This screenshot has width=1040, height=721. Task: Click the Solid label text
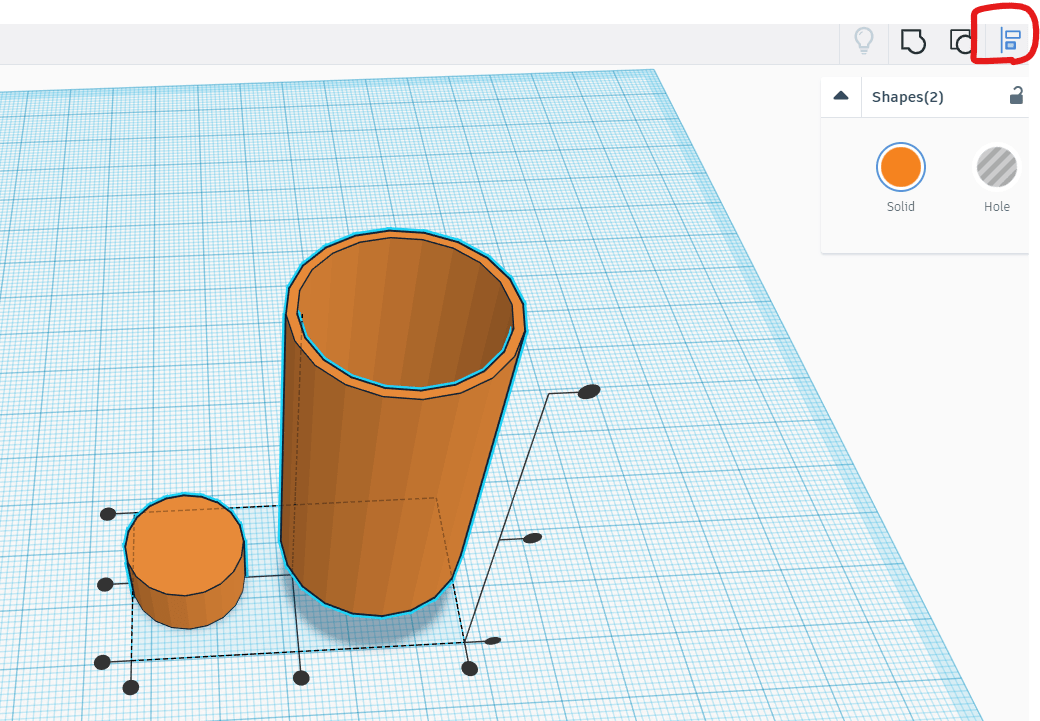point(900,206)
